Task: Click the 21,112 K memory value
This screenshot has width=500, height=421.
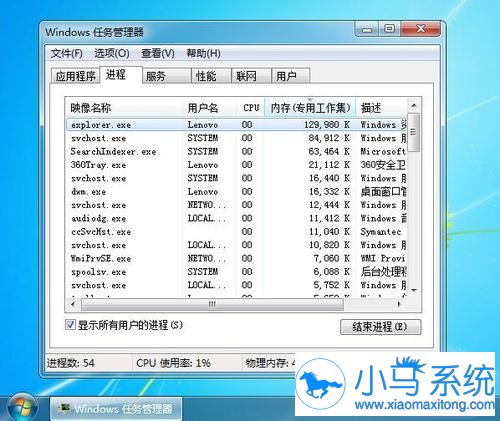Action: pyautogui.click(x=329, y=165)
